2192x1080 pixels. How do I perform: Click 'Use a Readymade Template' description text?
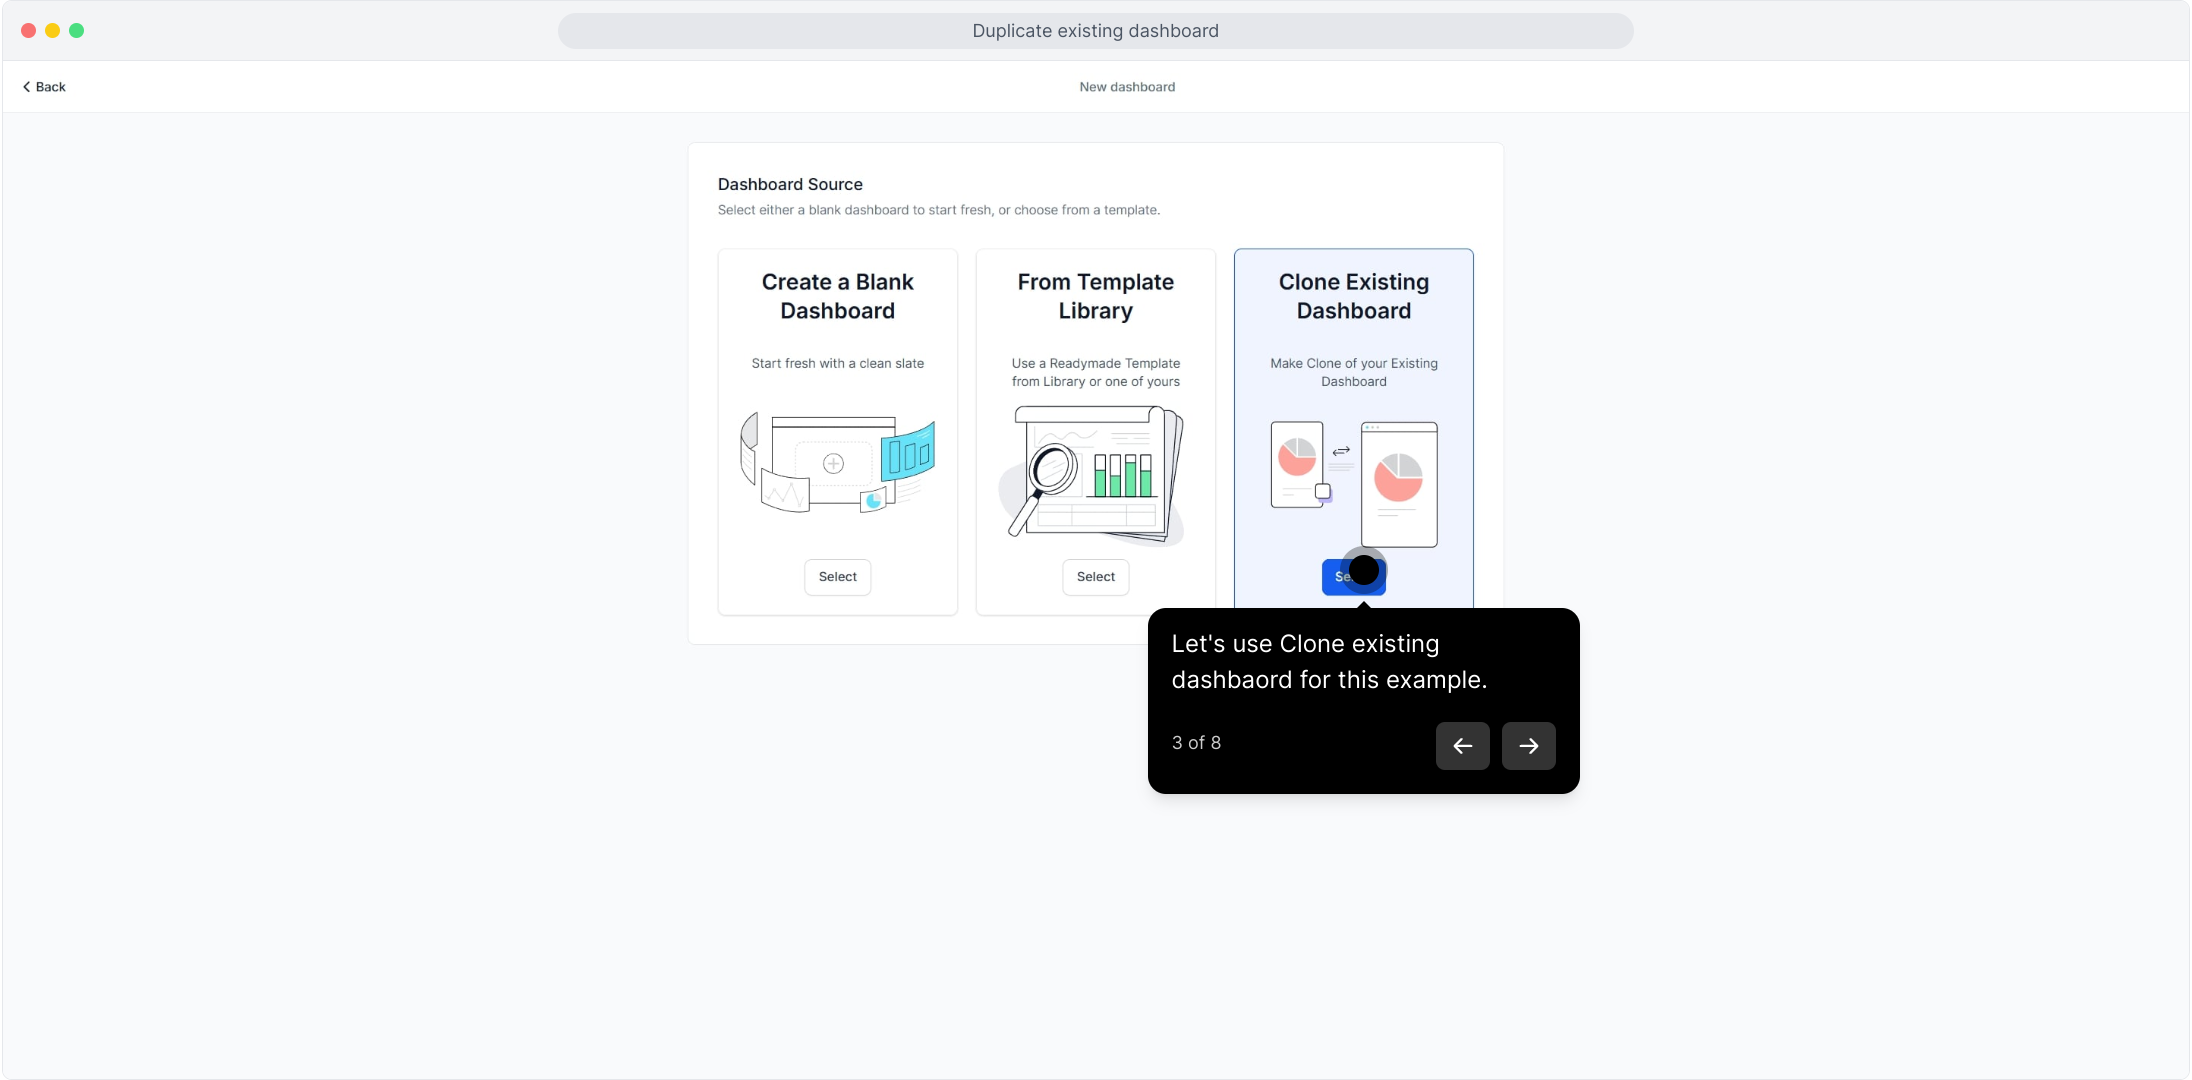[1095, 372]
